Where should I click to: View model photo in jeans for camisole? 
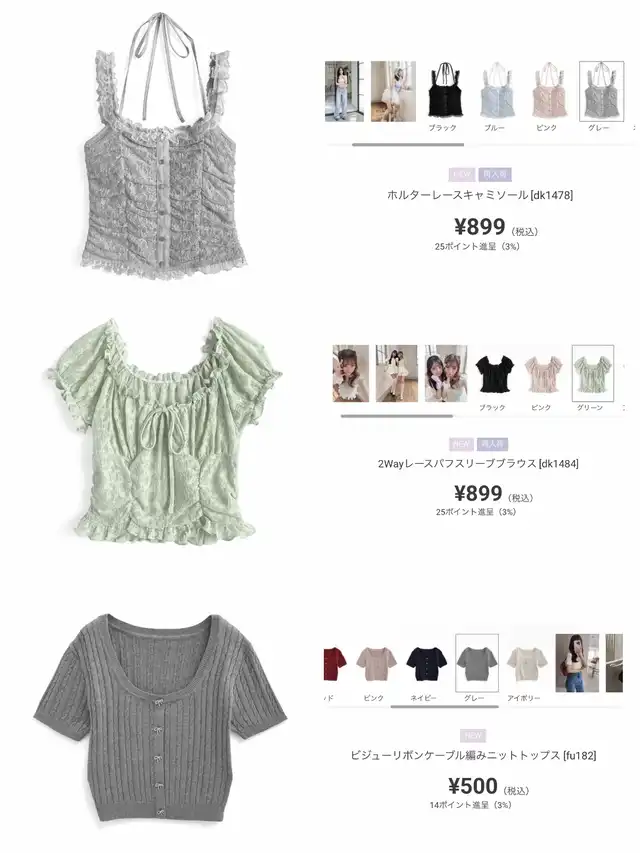pyautogui.click(x=344, y=91)
